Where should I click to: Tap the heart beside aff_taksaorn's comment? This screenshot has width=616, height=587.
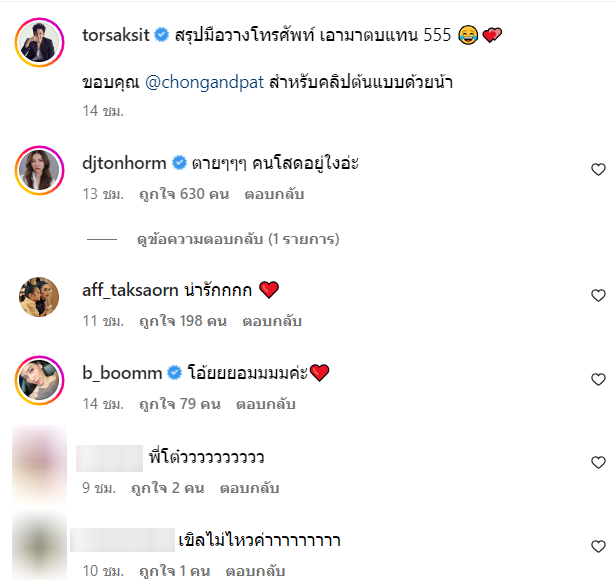(x=598, y=295)
